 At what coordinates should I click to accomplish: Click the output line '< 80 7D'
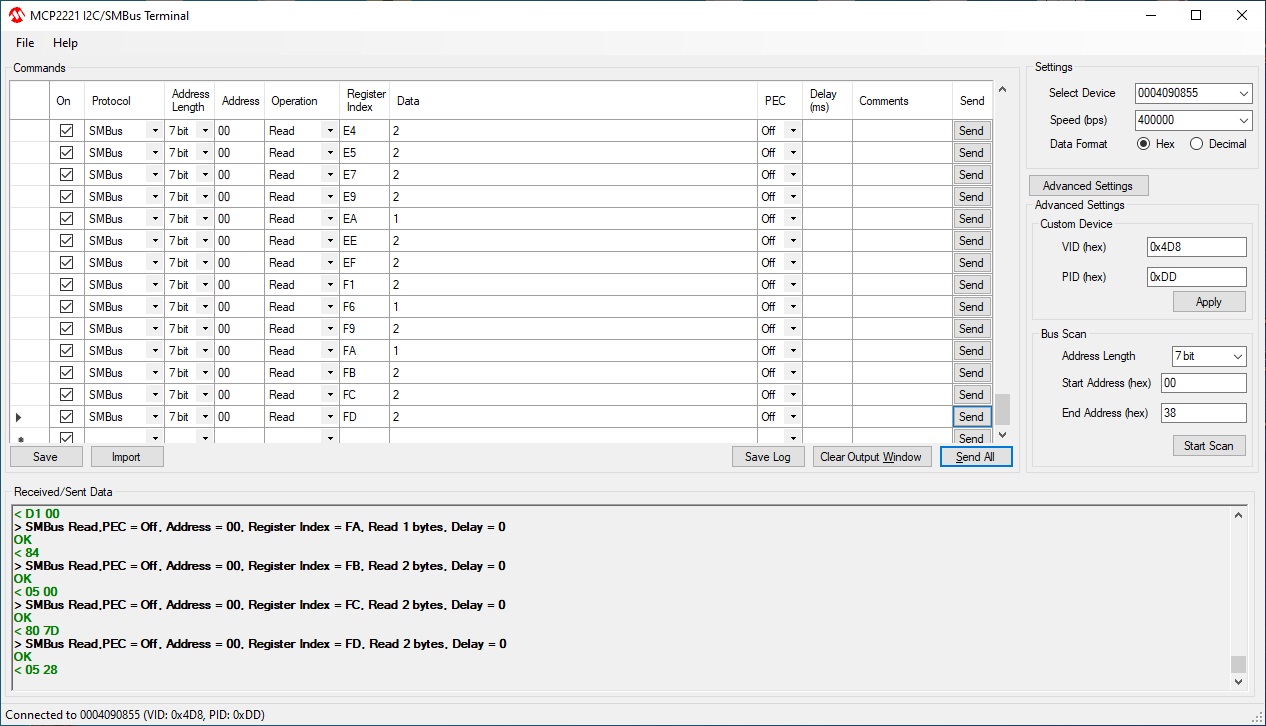[x=36, y=631]
